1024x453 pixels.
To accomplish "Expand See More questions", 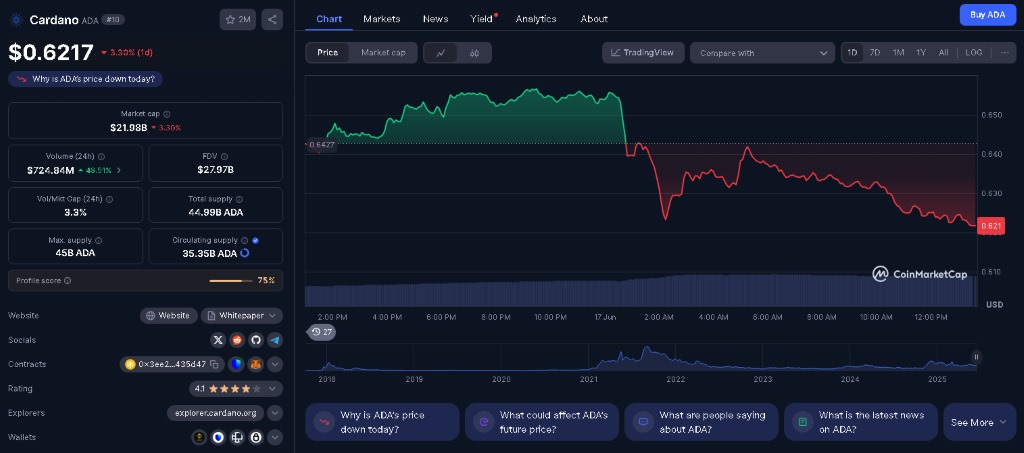I will (978, 422).
